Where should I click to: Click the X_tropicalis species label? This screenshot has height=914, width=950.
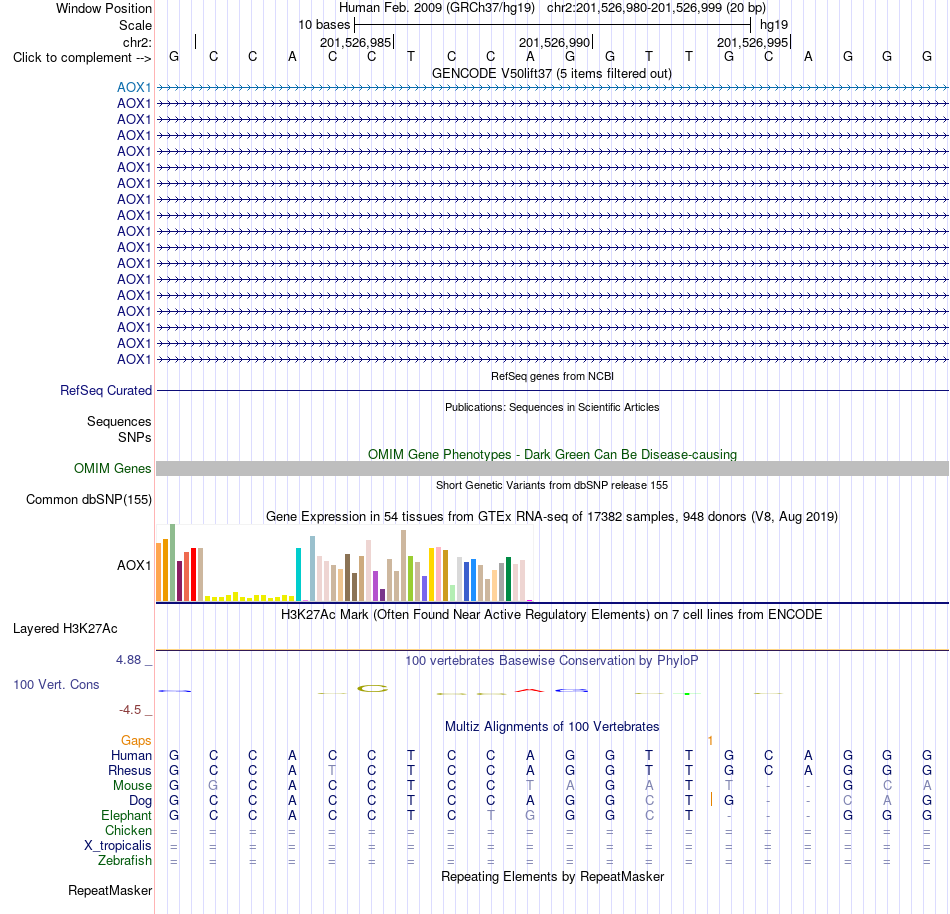pyautogui.click(x=118, y=846)
